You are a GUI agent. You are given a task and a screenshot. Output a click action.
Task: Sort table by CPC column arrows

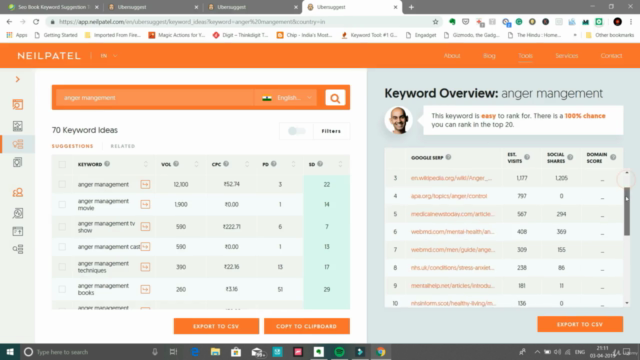pyautogui.click(x=247, y=164)
